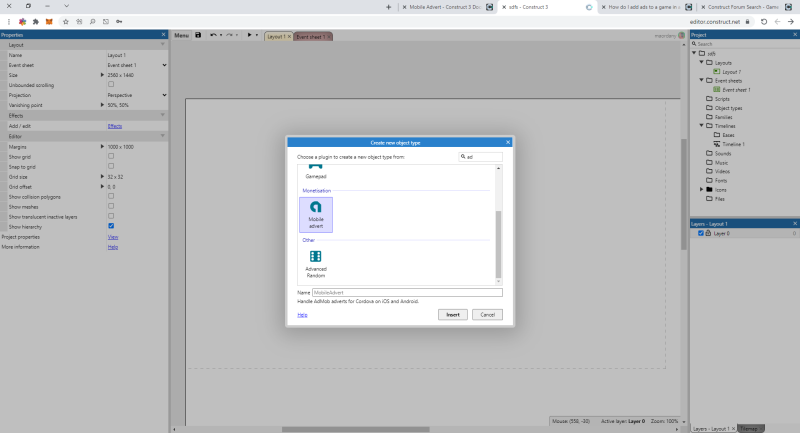Click the password key icon
The image size is (800, 433).
(119, 21)
